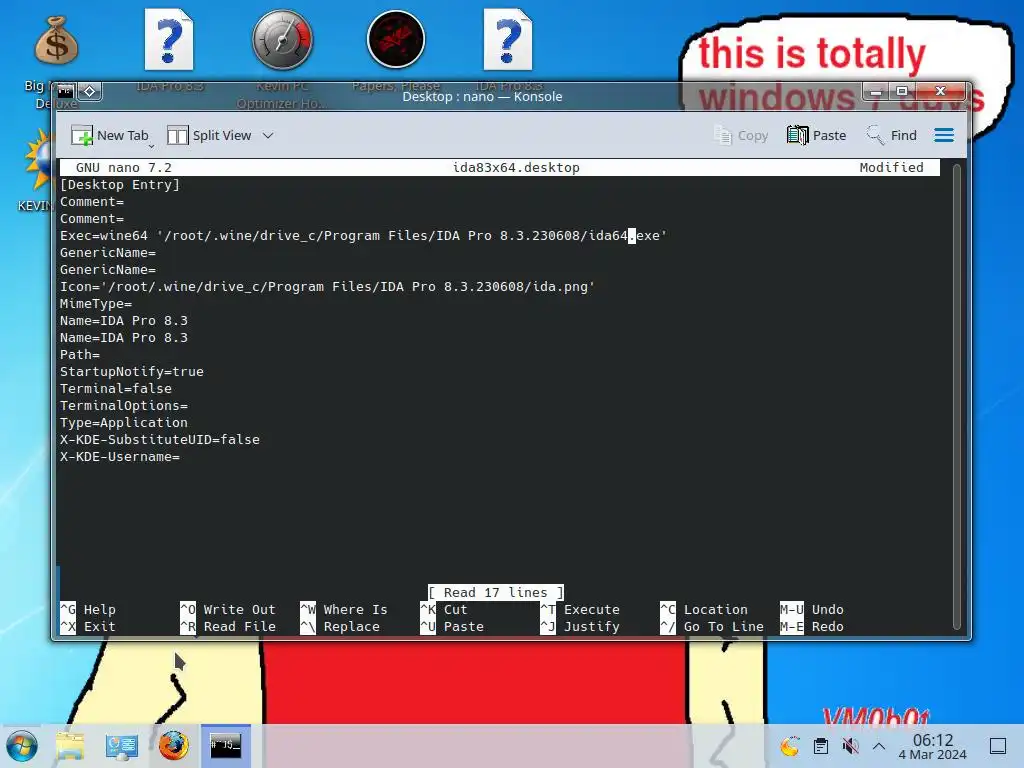The height and width of the screenshot is (768, 1024).
Task: Launch Firefox from the taskbar
Action: pyautogui.click(x=173, y=746)
